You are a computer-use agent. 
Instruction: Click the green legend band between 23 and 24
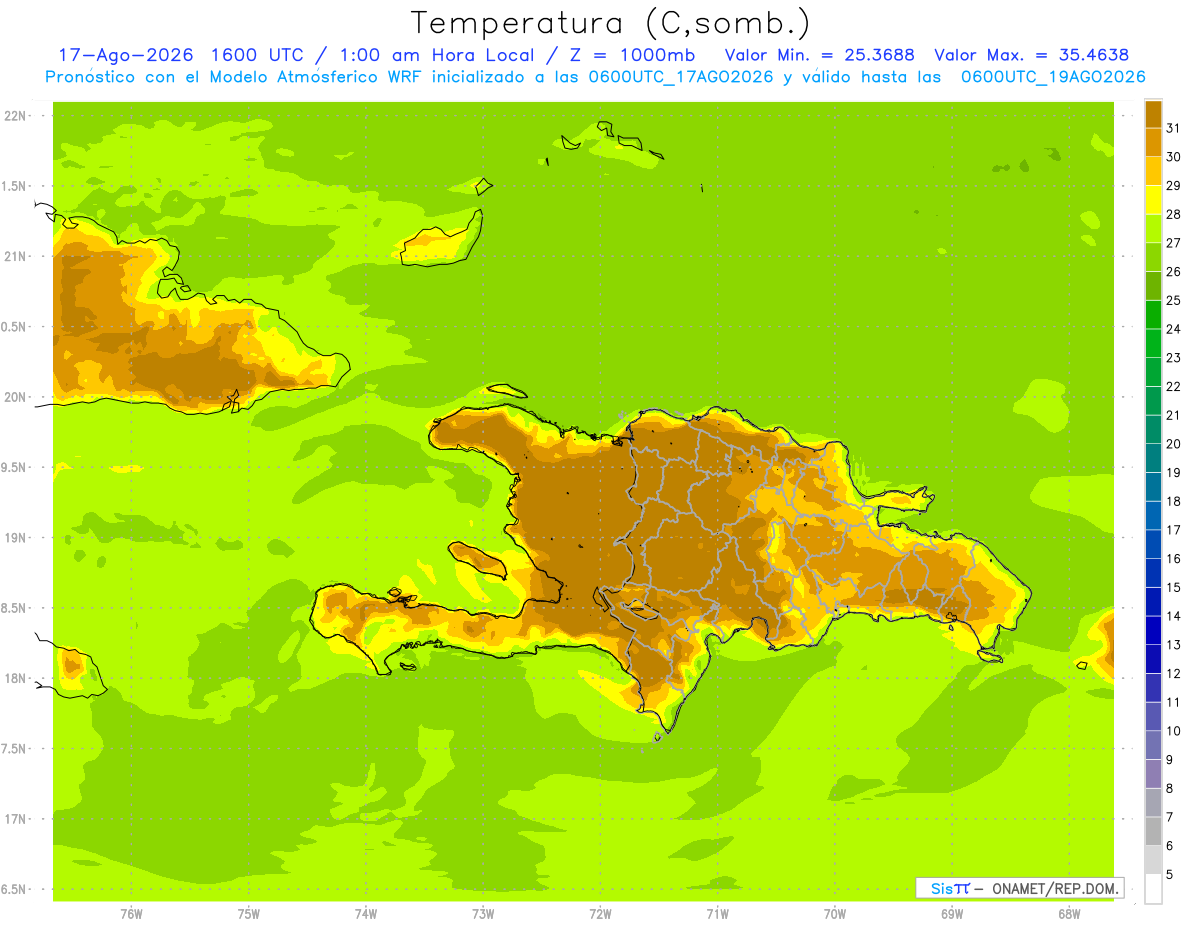click(1153, 343)
